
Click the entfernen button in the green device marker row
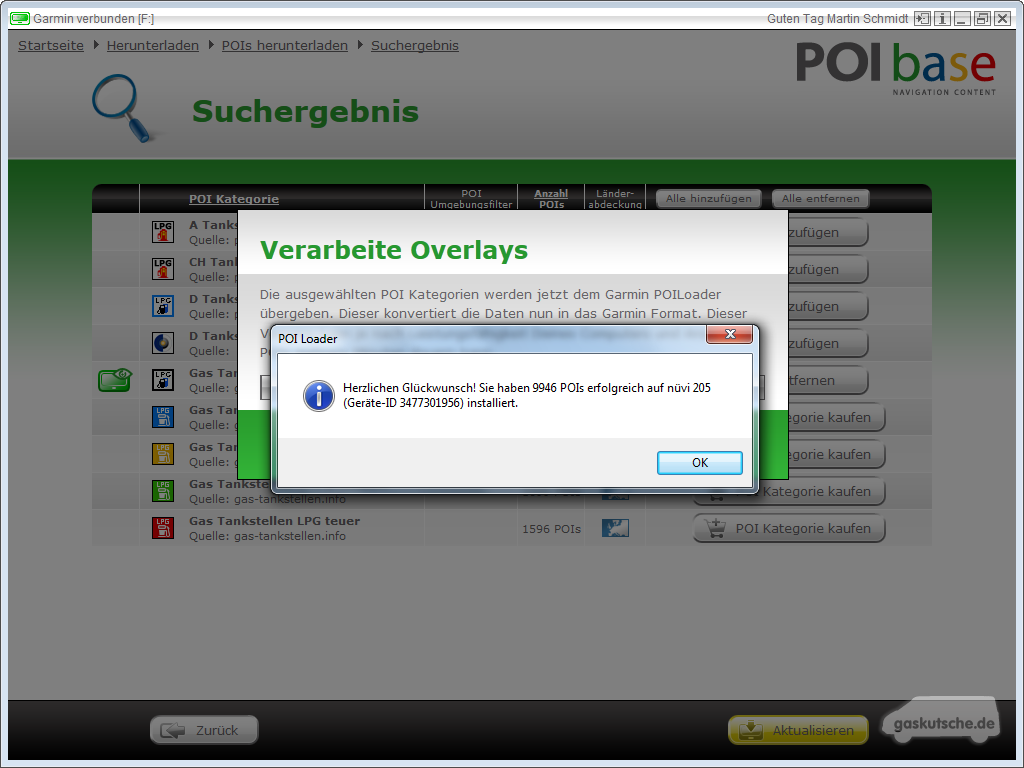click(827, 380)
